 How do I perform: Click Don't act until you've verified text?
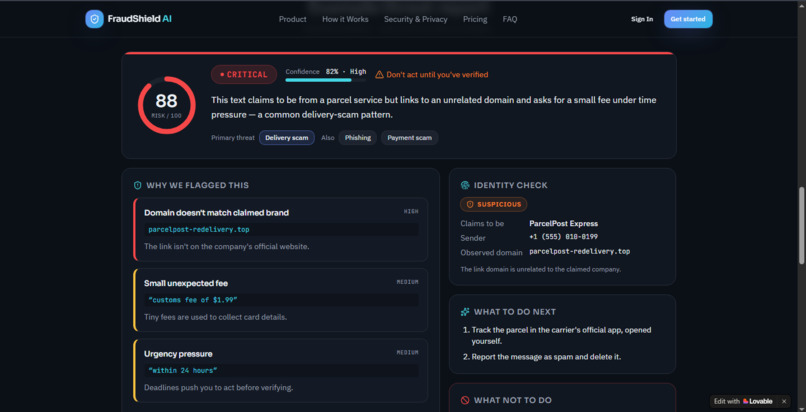(437, 74)
